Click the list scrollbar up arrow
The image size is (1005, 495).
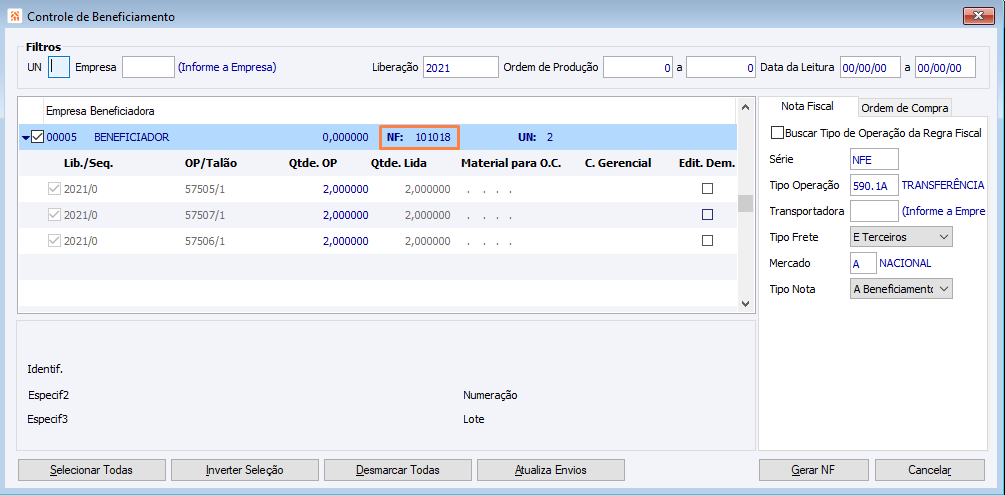(744, 107)
